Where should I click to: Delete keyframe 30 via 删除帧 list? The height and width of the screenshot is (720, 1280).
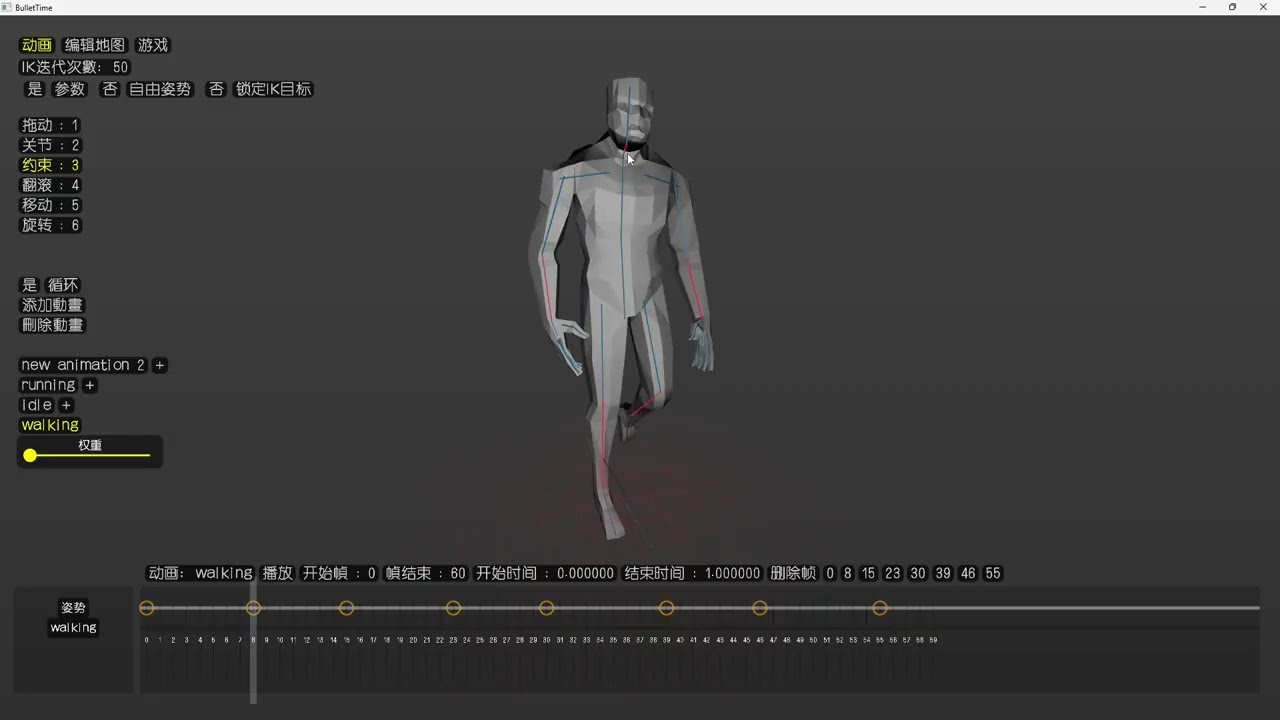918,573
